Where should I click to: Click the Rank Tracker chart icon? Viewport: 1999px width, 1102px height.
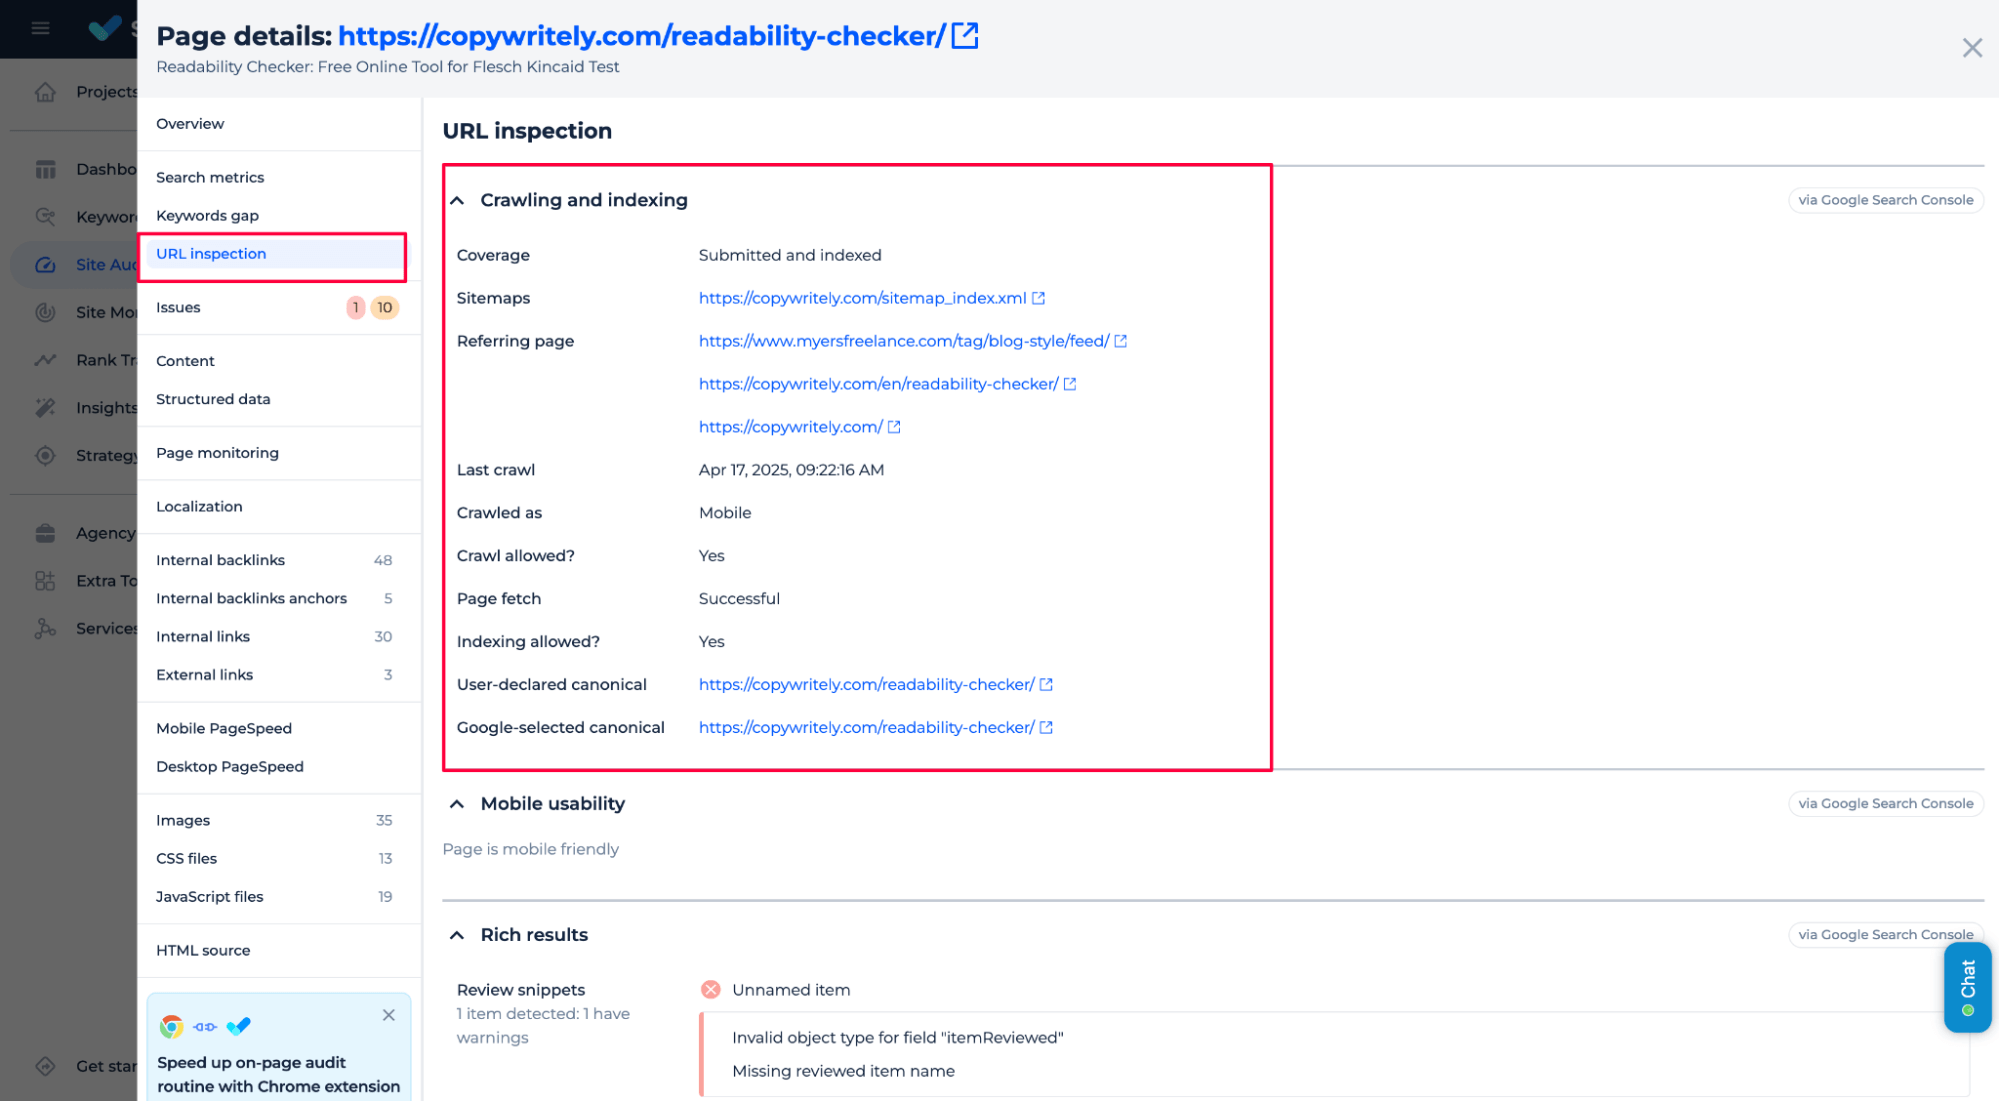[46, 360]
